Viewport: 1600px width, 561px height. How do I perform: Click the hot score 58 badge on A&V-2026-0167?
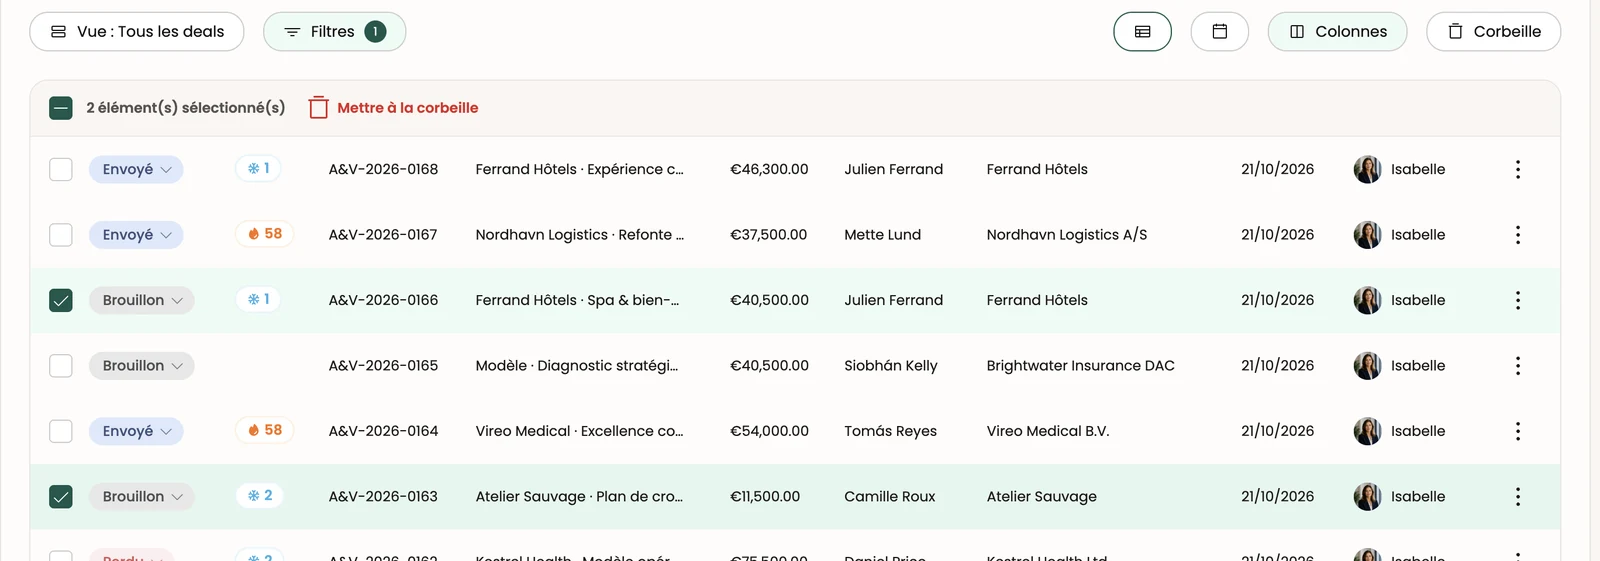(x=265, y=234)
